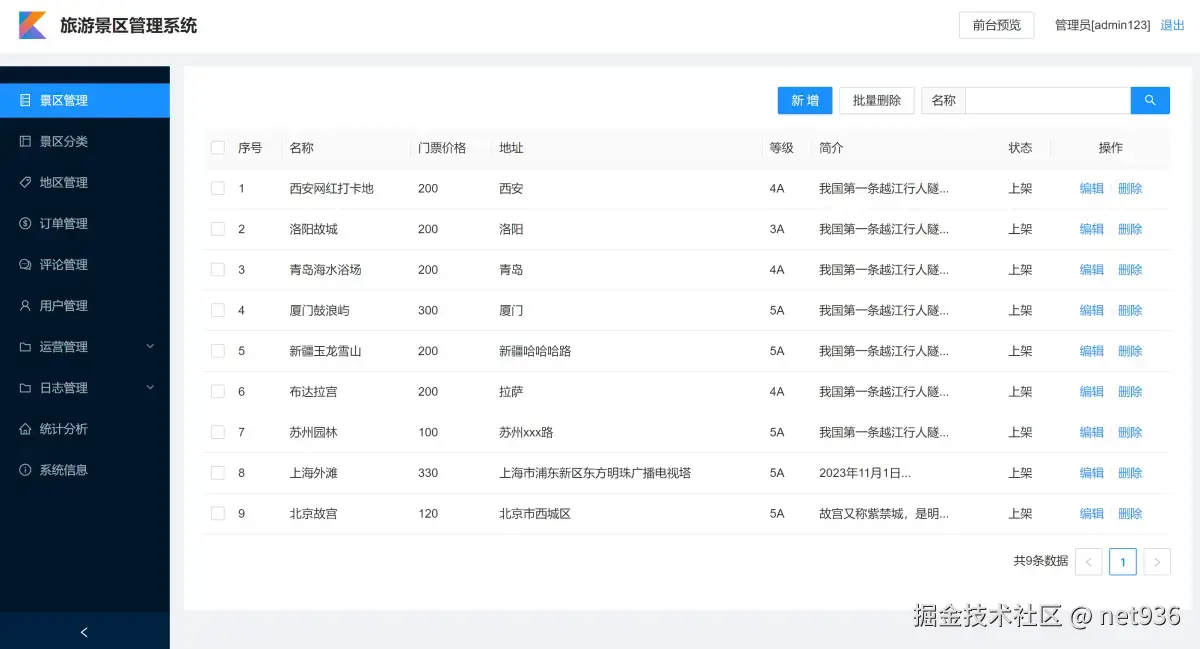The width and height of the screenshot is (1200, 649).
Task: Delete the 洛阳故城 row
Action: (x=1130, y=229)
